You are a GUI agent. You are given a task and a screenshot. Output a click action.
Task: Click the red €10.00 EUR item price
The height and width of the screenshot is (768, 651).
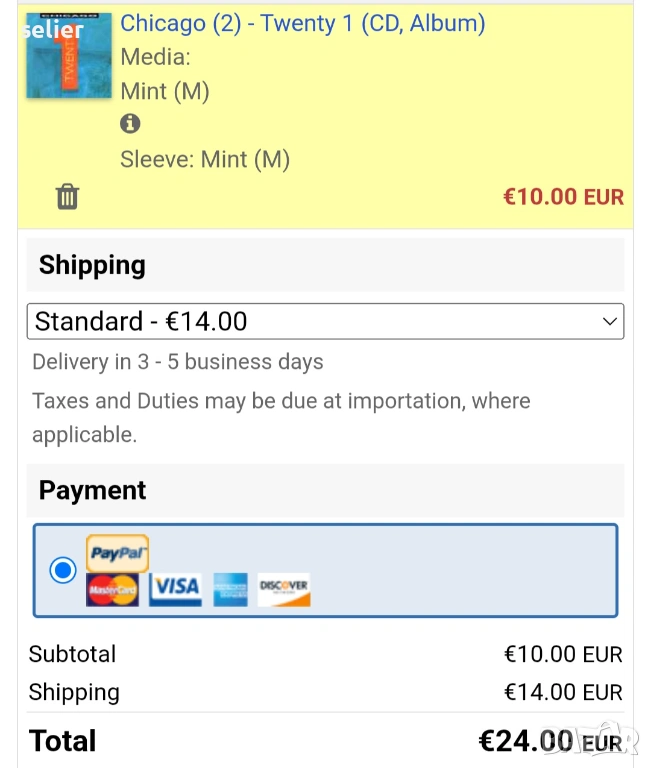(563, 196)
